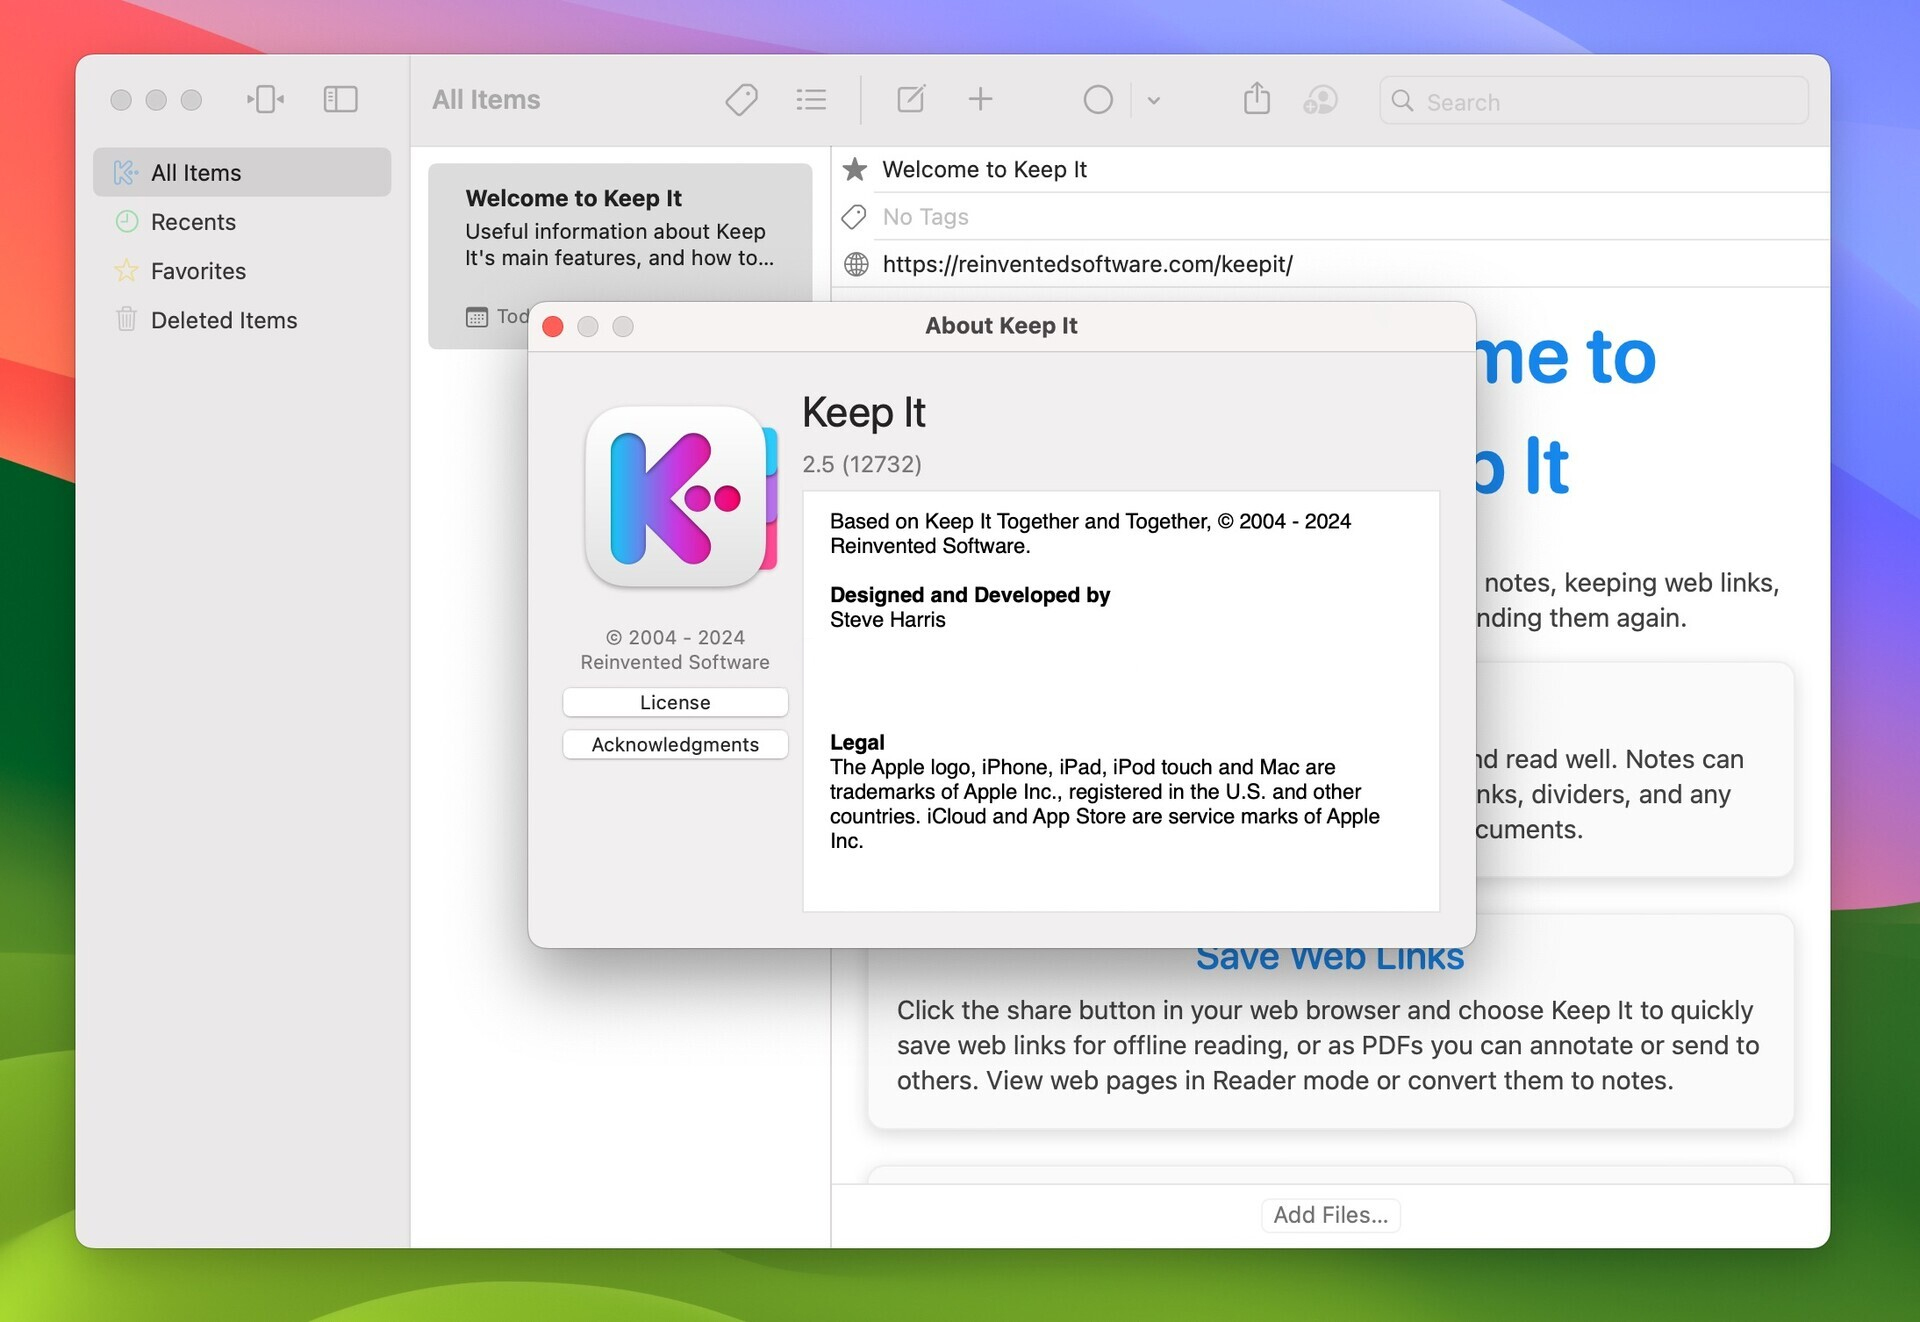Viewport: 1920px width, 1322px height.
Task: Click the All Items Keep It icon
Action: [x=126, y=173]
